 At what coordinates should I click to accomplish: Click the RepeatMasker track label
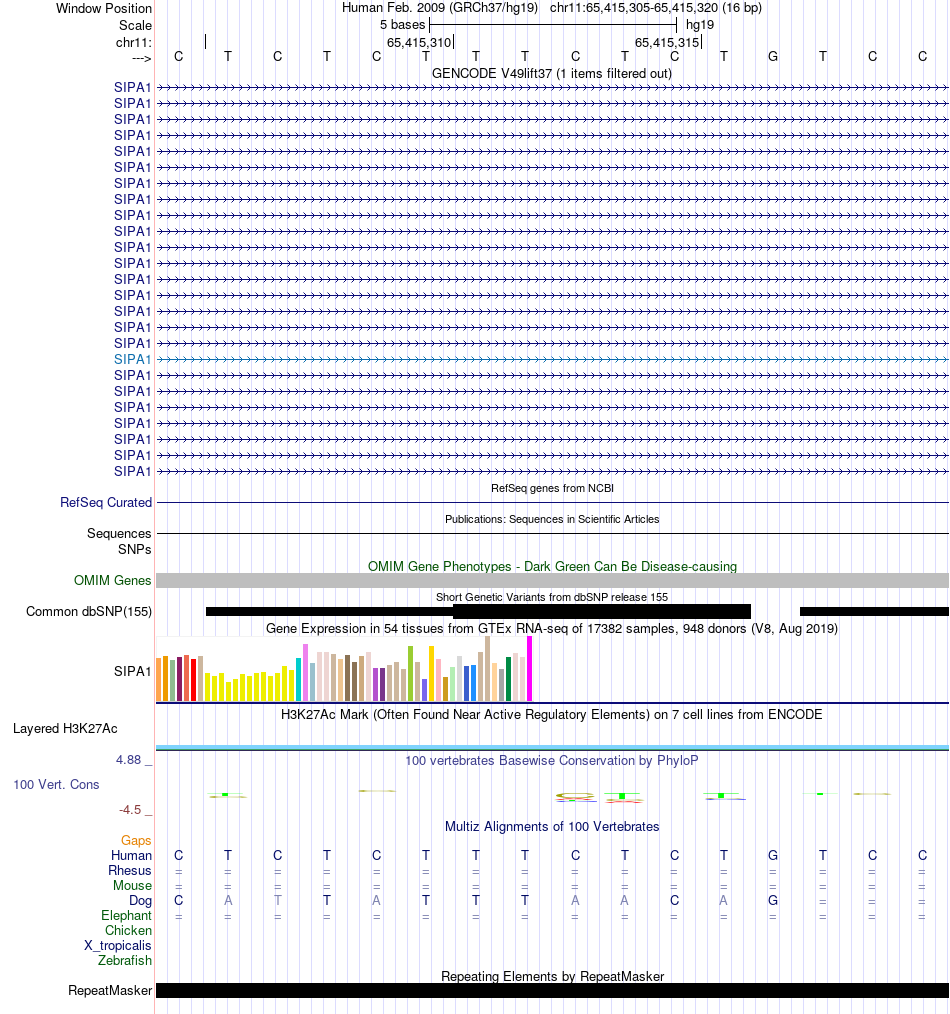110,991
